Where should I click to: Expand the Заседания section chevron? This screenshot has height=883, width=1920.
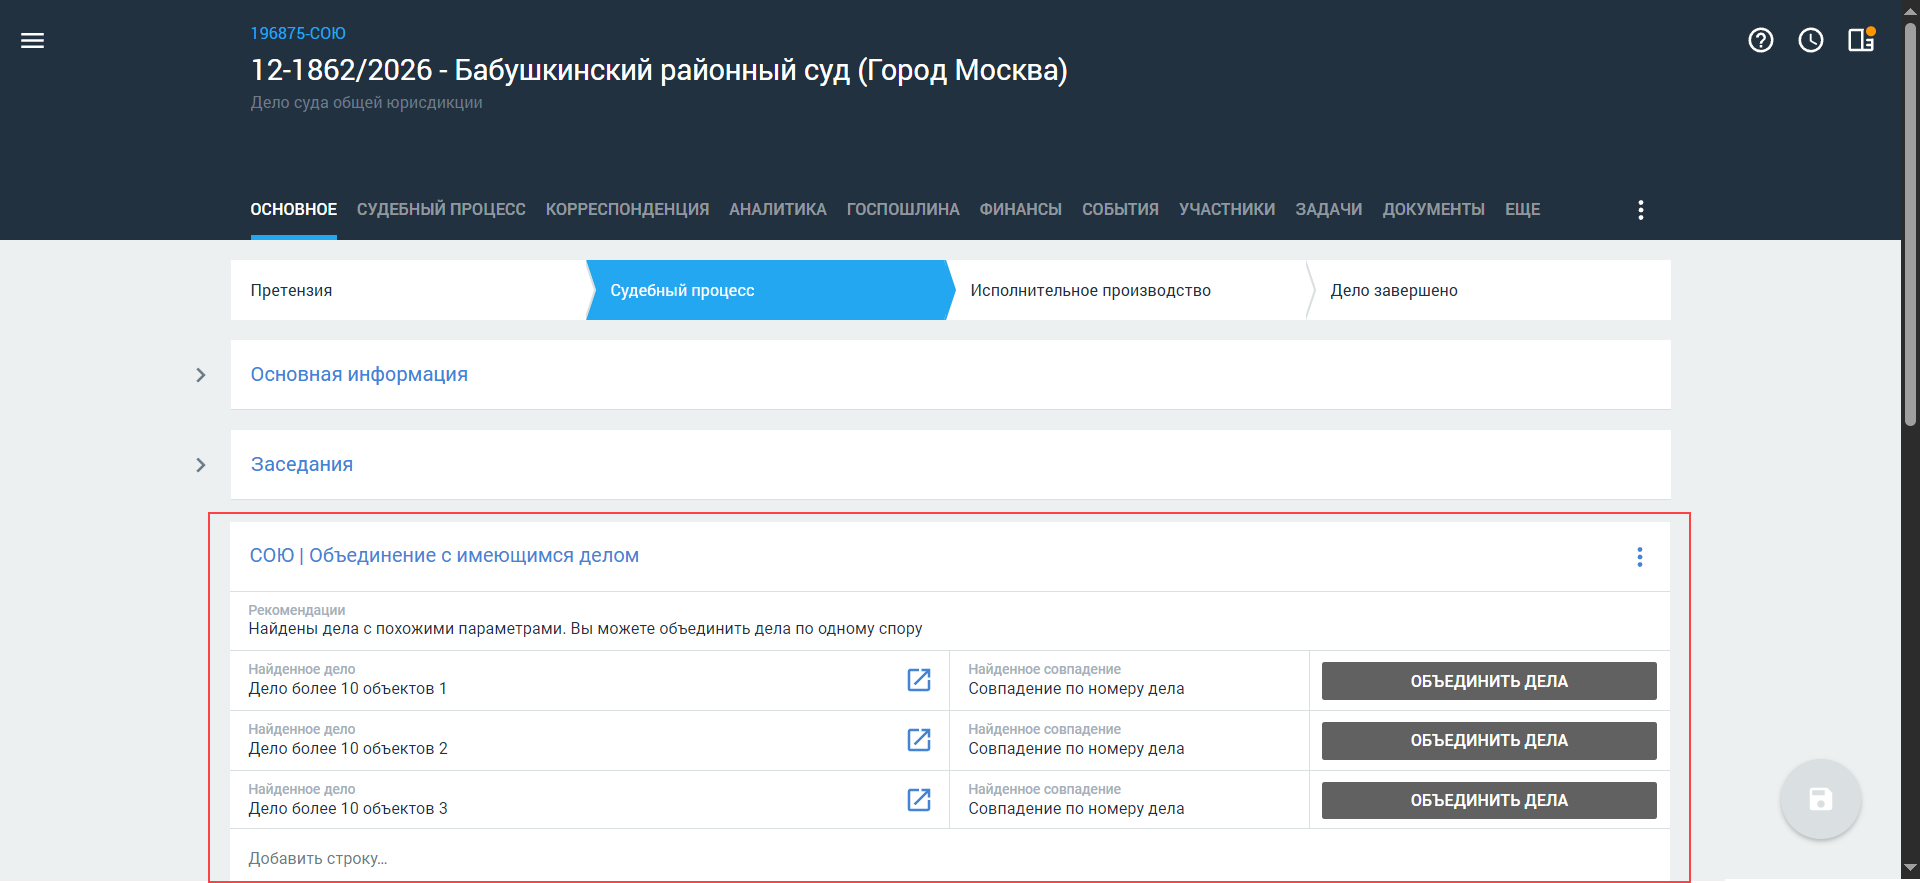[201, 465]
